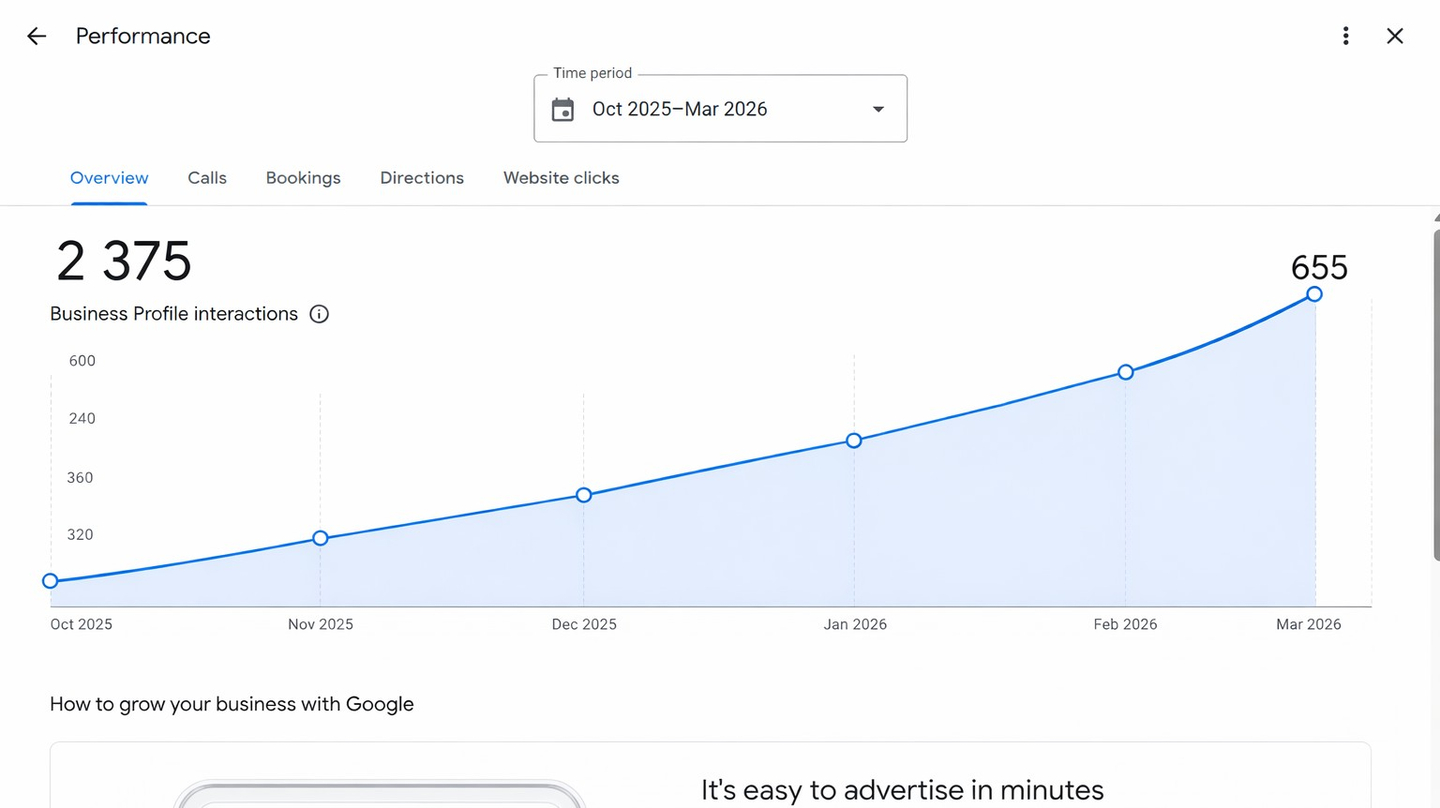The image size is (1440, 808).
Task: Open the three-dot more options menu
Action: click(1346, 36)
